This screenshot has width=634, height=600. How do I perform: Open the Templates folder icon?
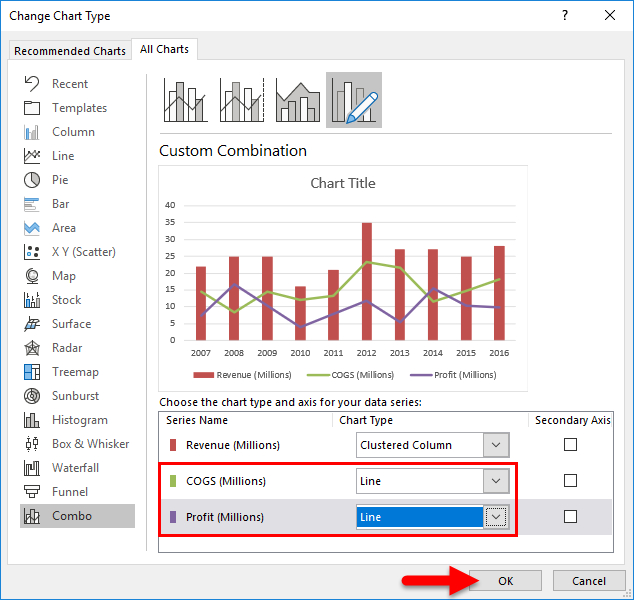32,108
